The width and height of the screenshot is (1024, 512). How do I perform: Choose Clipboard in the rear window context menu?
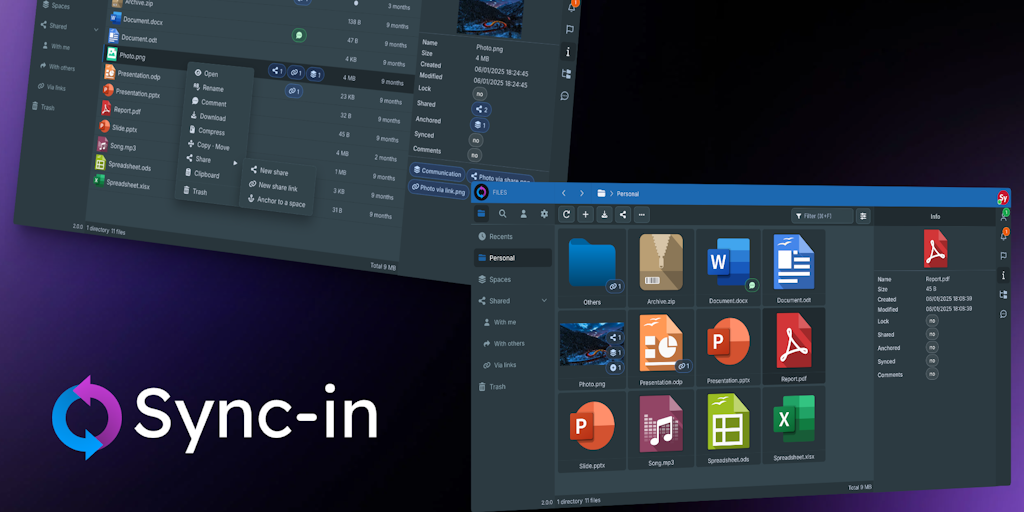click(201, 174)
